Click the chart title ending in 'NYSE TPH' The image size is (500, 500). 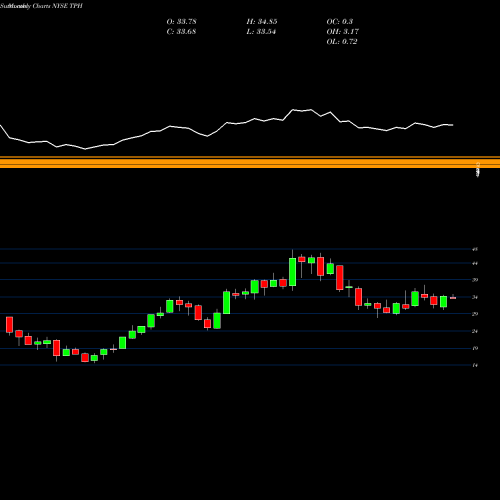[x=41, y=6]
